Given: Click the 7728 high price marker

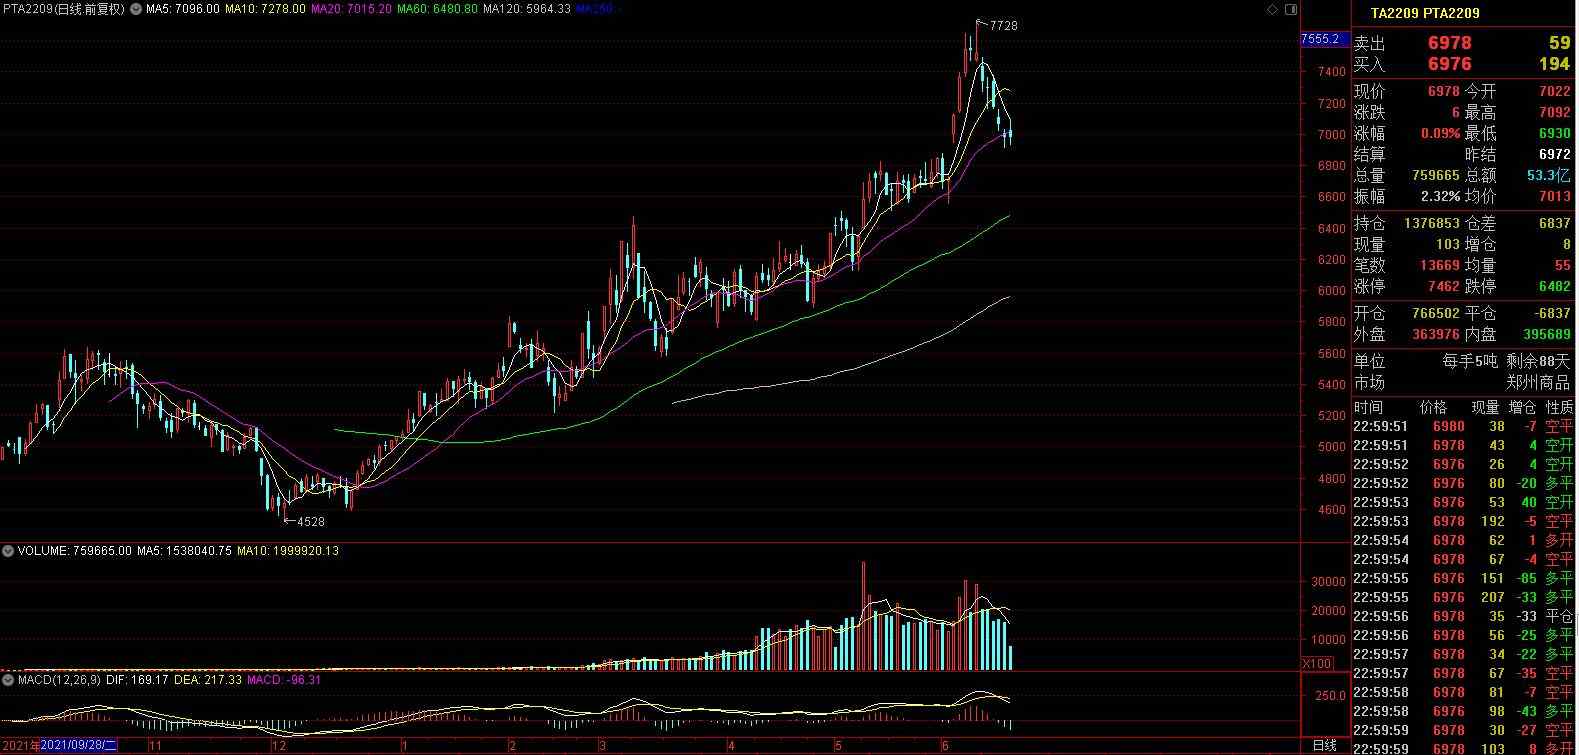Looking at the screenshot, I should pyautogui.click(x=1003, y=26).
